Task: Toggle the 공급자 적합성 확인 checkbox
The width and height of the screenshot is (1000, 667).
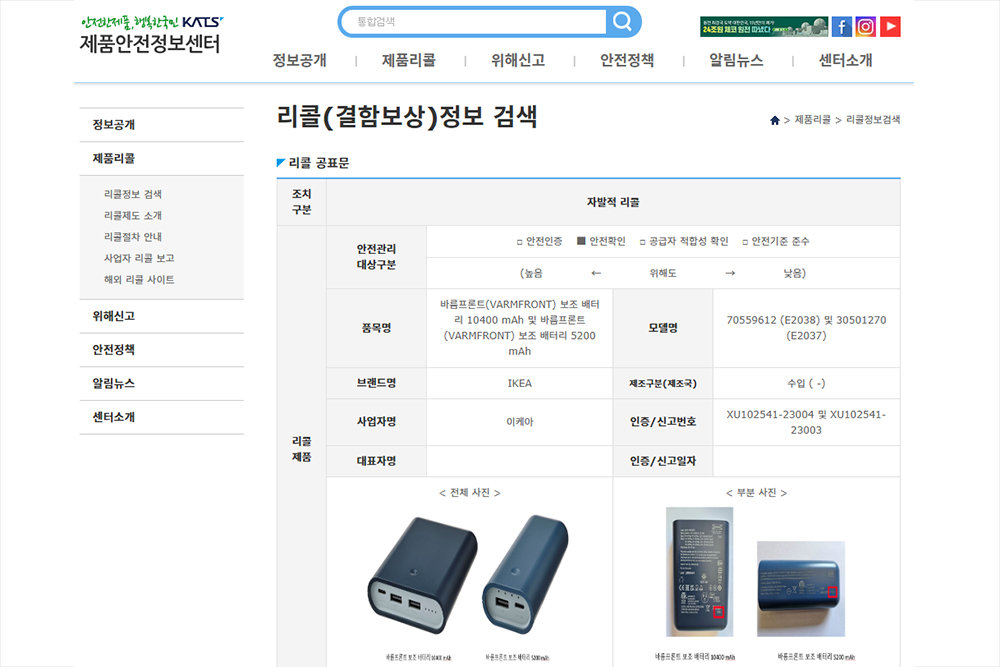Action: tap(644, 242)
